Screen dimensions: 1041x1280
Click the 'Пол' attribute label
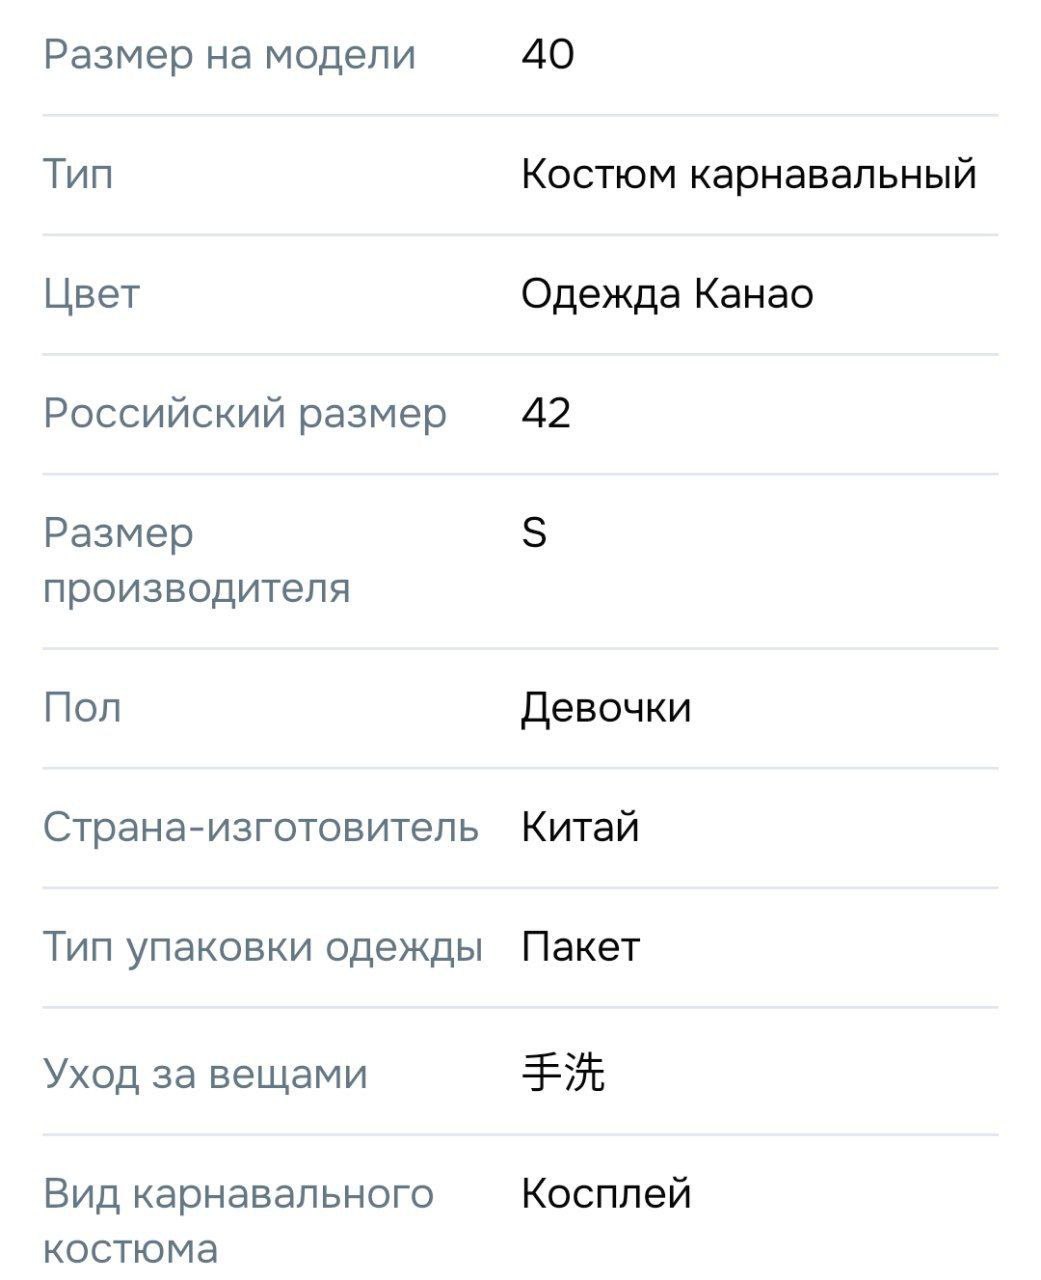tap(82, 708)
